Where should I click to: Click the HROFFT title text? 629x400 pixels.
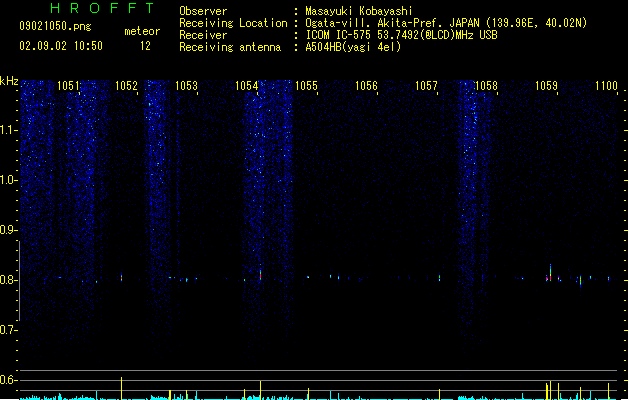pyautogui.click(x=103, y=8)
